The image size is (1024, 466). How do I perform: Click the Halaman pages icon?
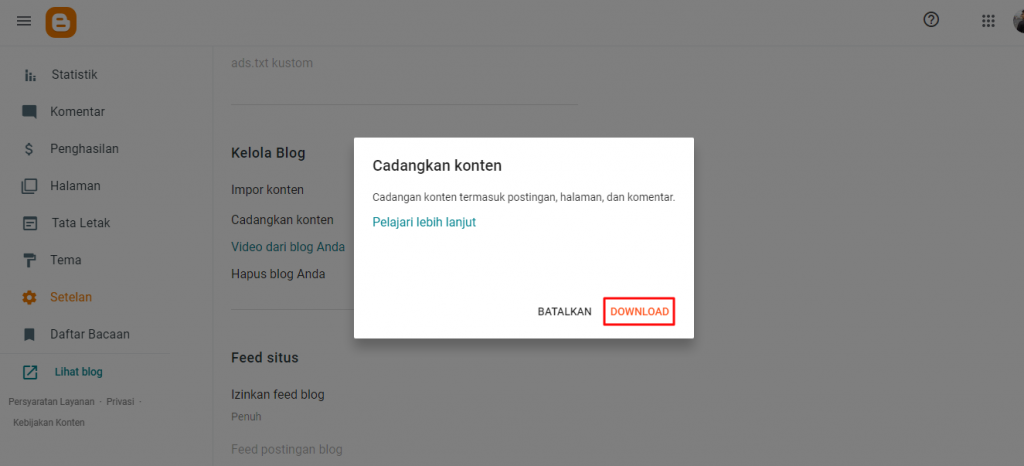(29, 186)
